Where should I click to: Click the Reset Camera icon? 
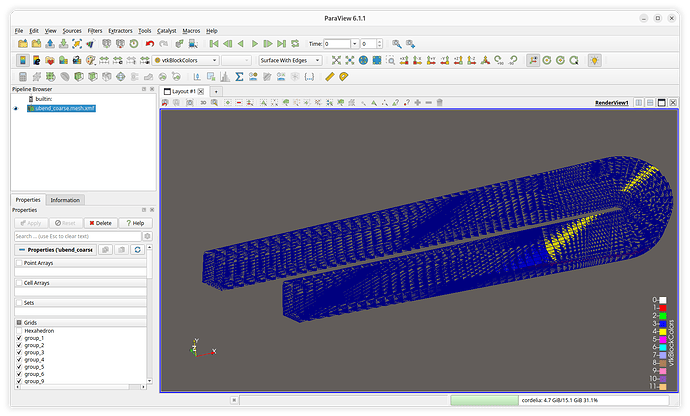pyautogui.click(x=336, y=60)
